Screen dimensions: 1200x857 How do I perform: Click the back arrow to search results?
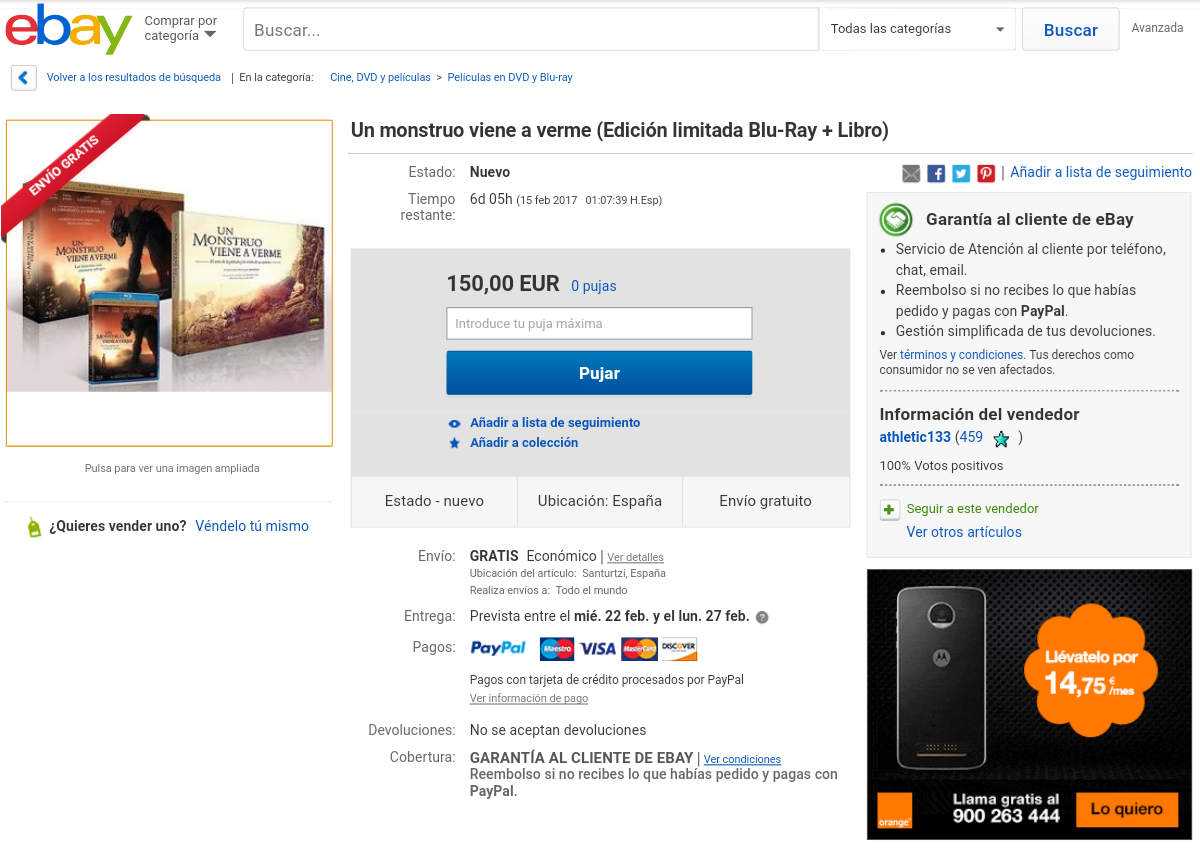click(x=23, y=78)
